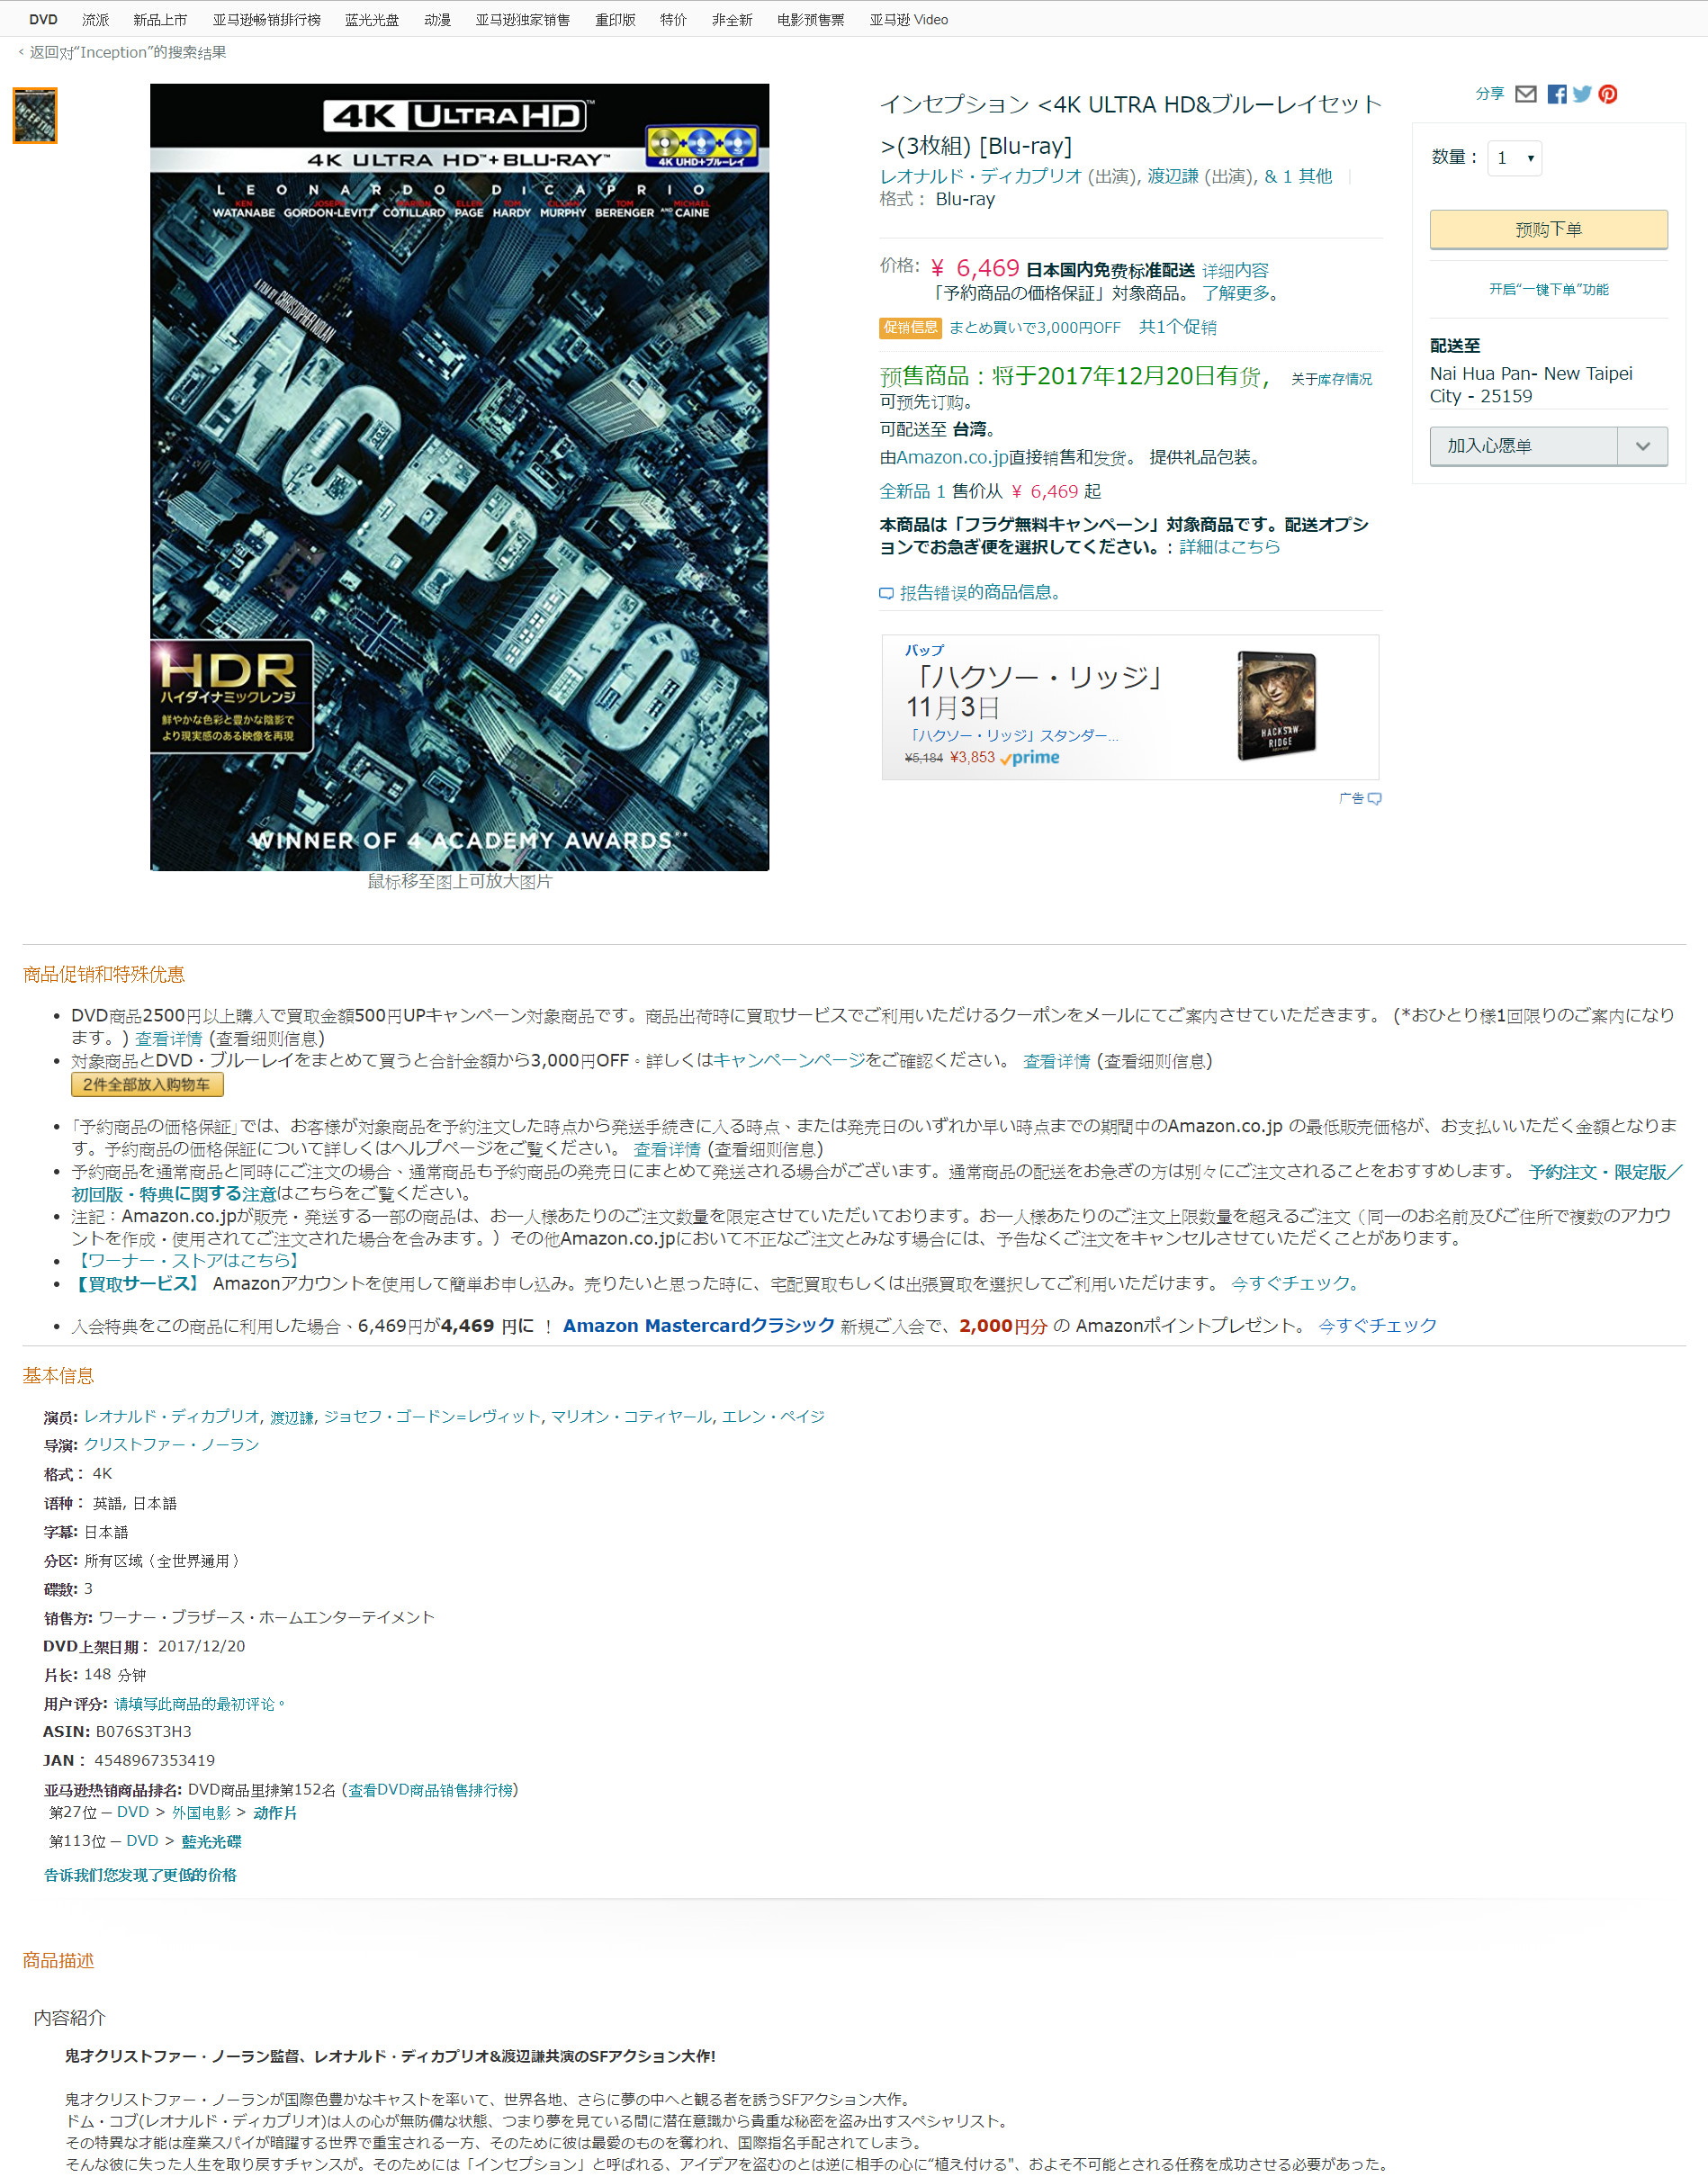Open 请填写此商品的最初评论 review link
1708x2177 pixels.
(199, 1704)
